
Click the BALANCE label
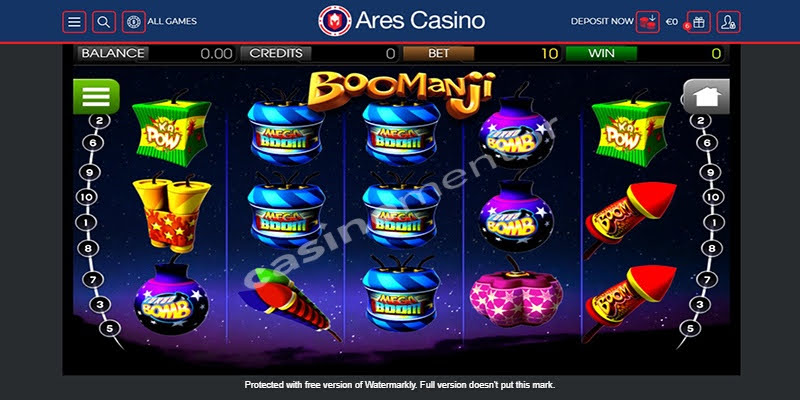point(113,53)
